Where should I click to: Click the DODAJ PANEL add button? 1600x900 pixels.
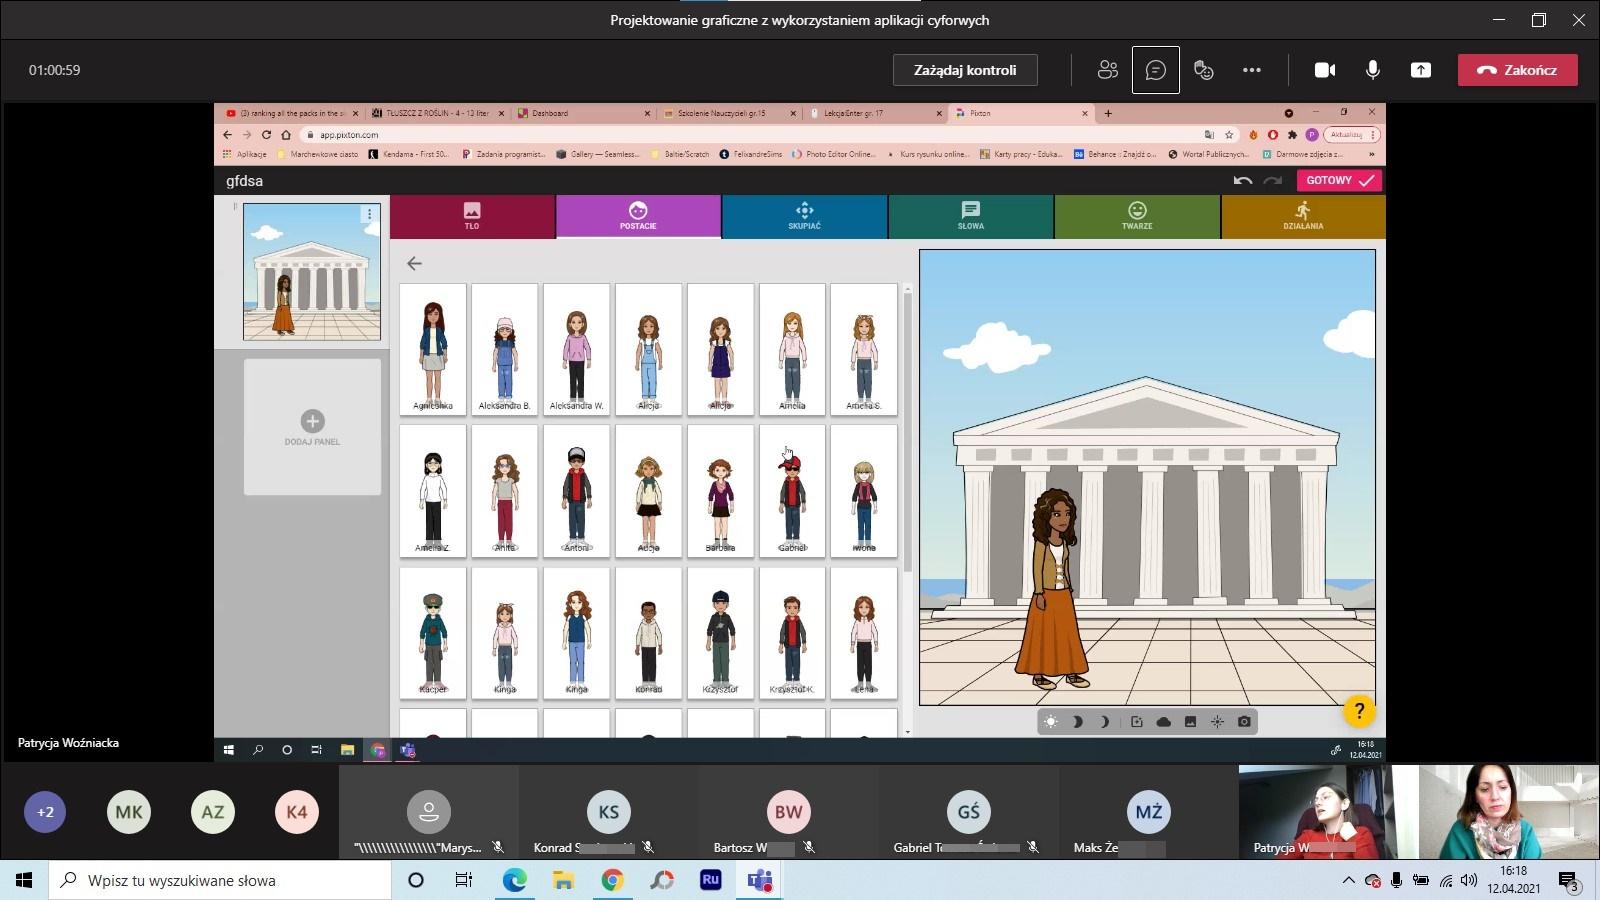(x=312, y=427)
